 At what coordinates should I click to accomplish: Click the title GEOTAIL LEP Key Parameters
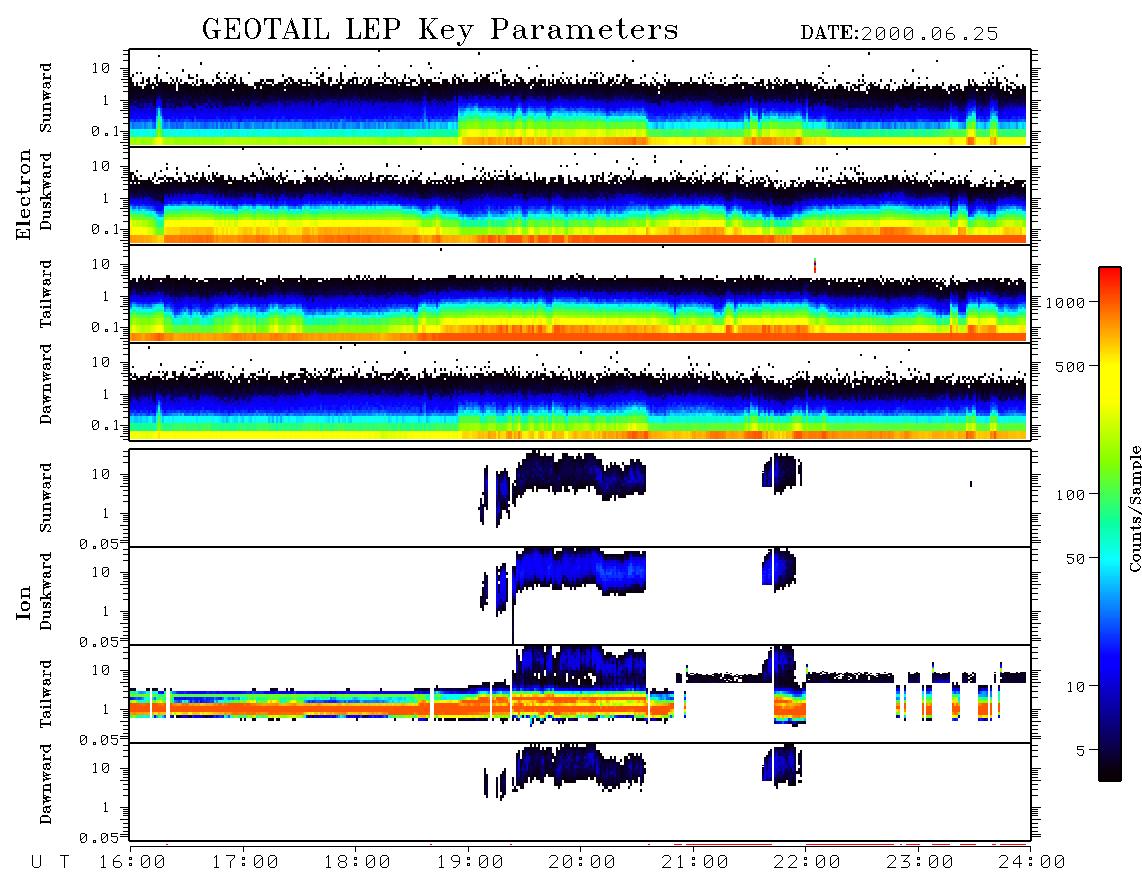point(440,30)
